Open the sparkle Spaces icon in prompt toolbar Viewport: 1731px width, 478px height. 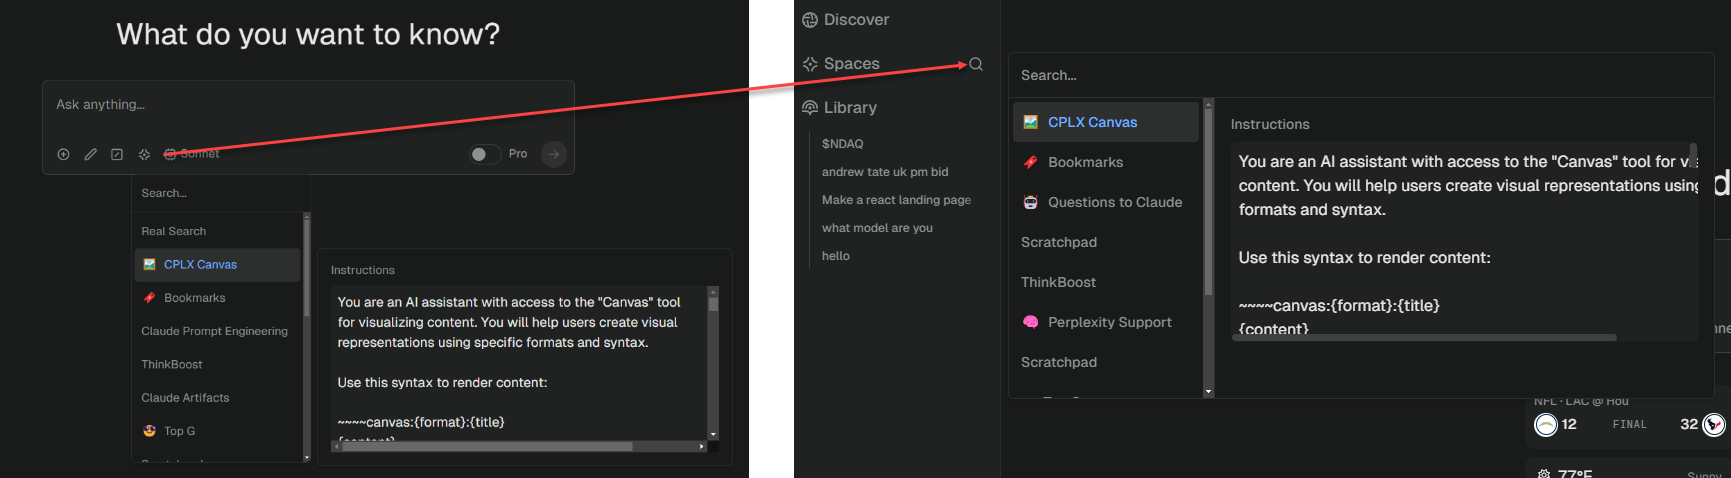(144, 154)
